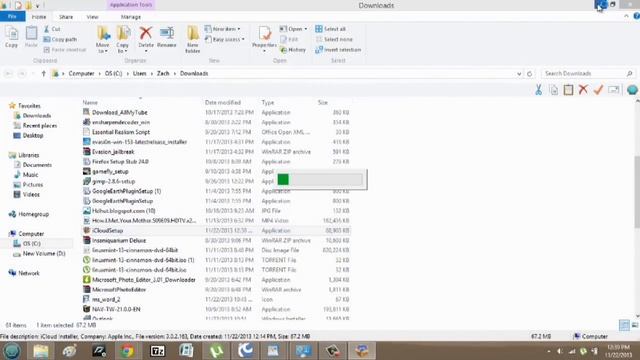Screen dimensions: 640x360
Task: Click the orange checkmark toolbar icon
Action: coord(598,90)
